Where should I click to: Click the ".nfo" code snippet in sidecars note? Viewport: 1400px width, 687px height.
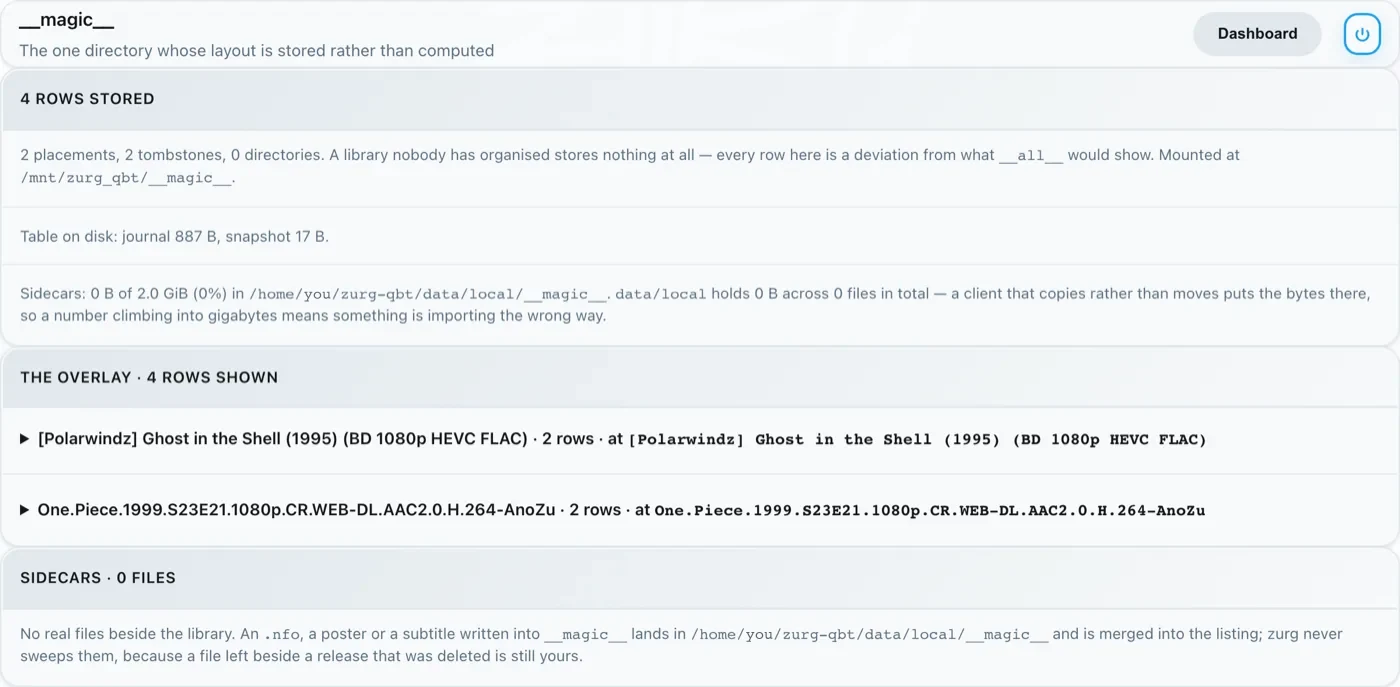(x=280, y=635)
